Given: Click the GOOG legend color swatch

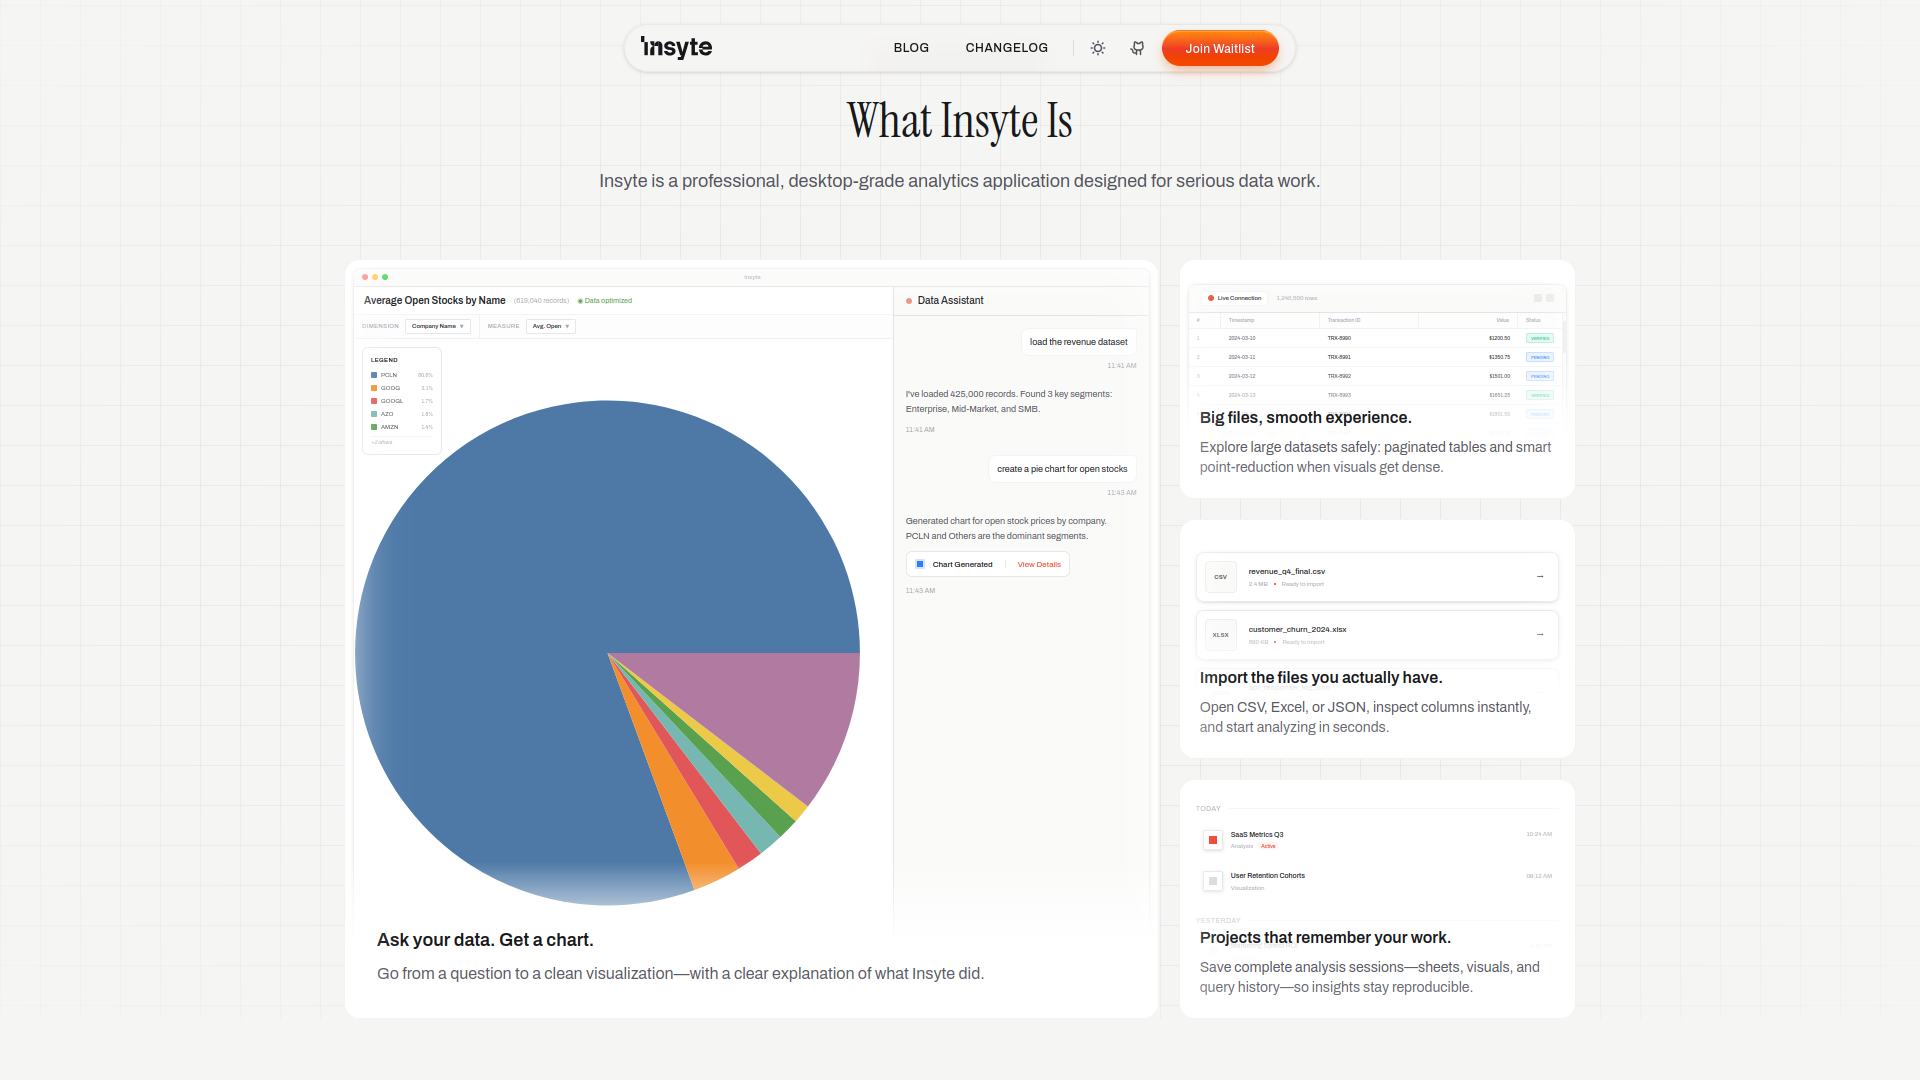Looking at the screenshot, I should point(374,388).
